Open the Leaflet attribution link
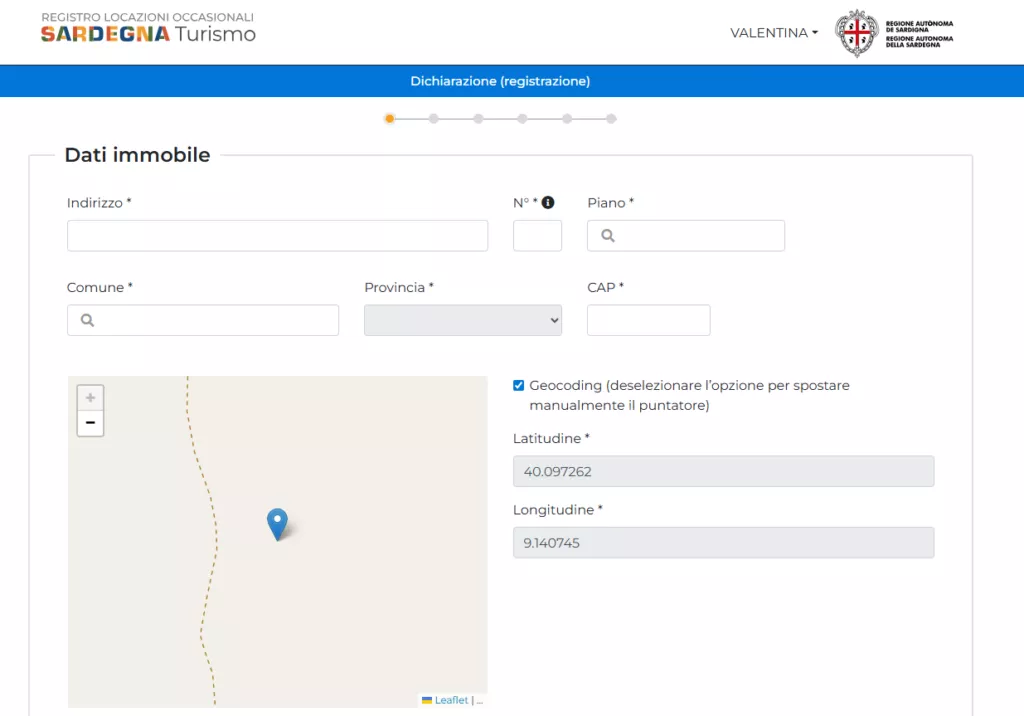 click(451, 700)
